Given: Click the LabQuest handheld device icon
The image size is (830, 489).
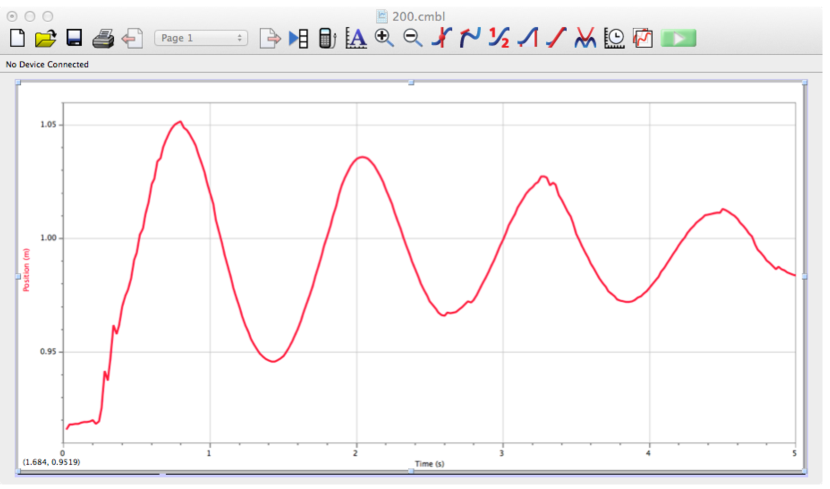Looking at the screenshot, I should point(326,38).
